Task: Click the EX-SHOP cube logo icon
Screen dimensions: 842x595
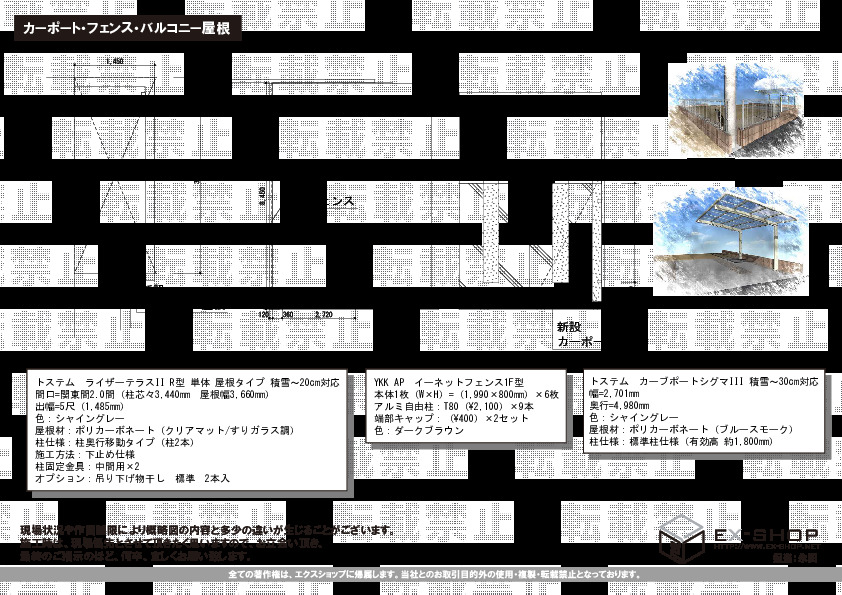Action: pyautogui.click(x=681, y=539)
